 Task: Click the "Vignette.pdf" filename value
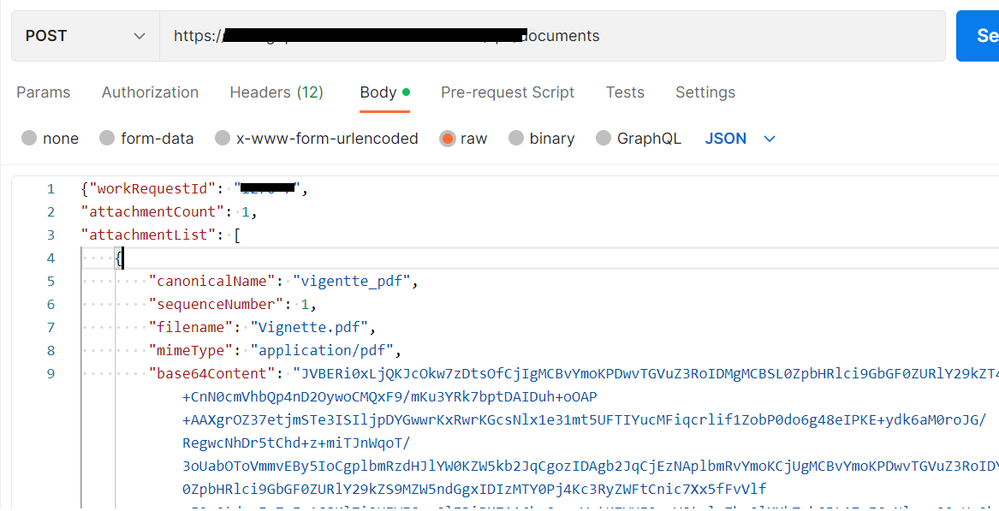tap(311, 327)
